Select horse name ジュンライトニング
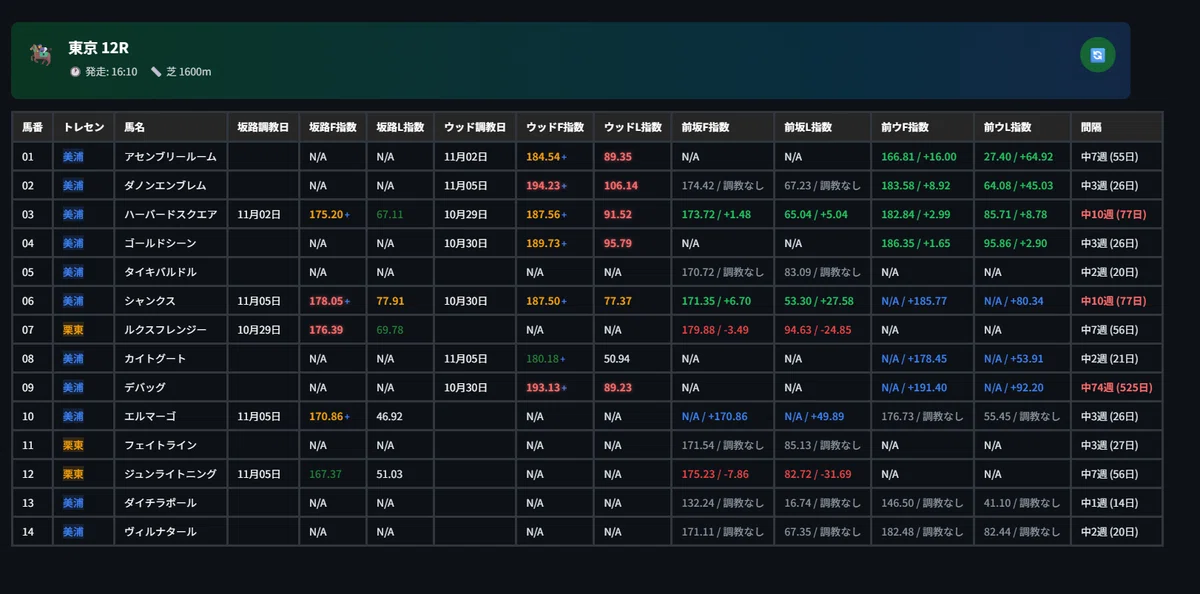 (168, 474)
